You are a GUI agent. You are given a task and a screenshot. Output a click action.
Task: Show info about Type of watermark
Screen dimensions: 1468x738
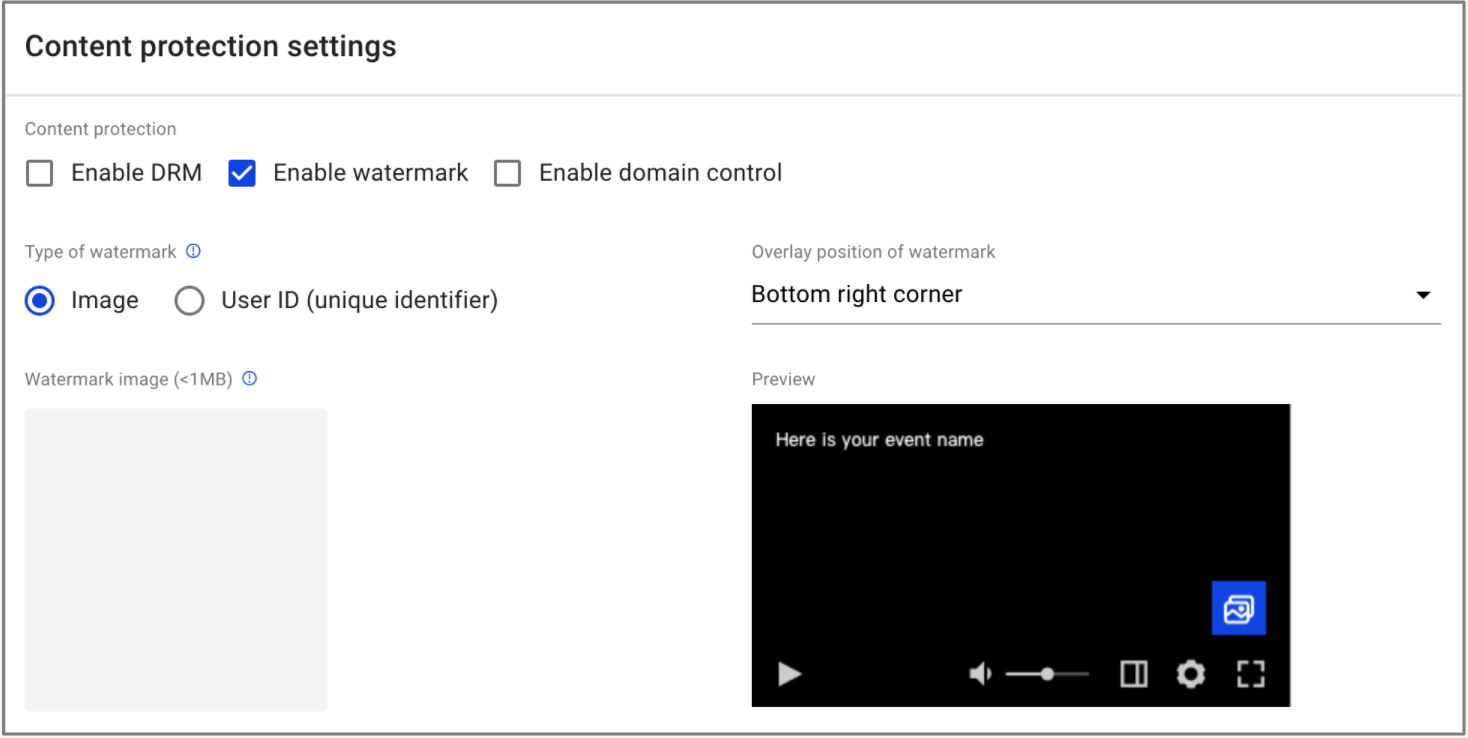point(194,252)
